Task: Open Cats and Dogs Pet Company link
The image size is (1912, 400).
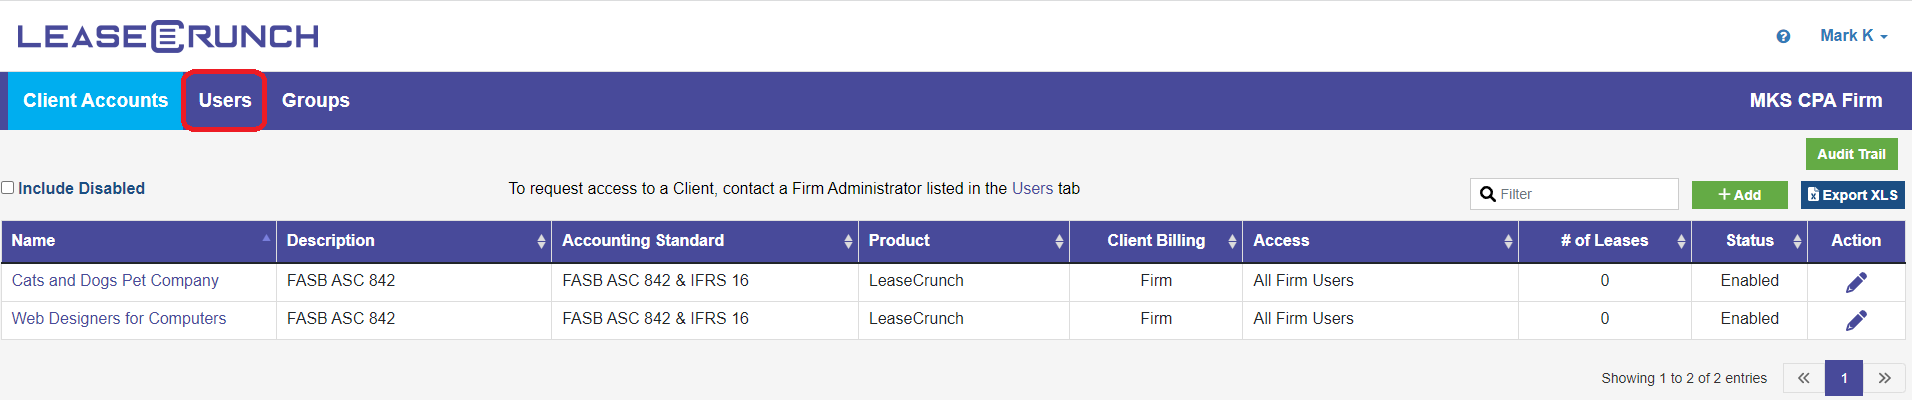Action: 115,281
